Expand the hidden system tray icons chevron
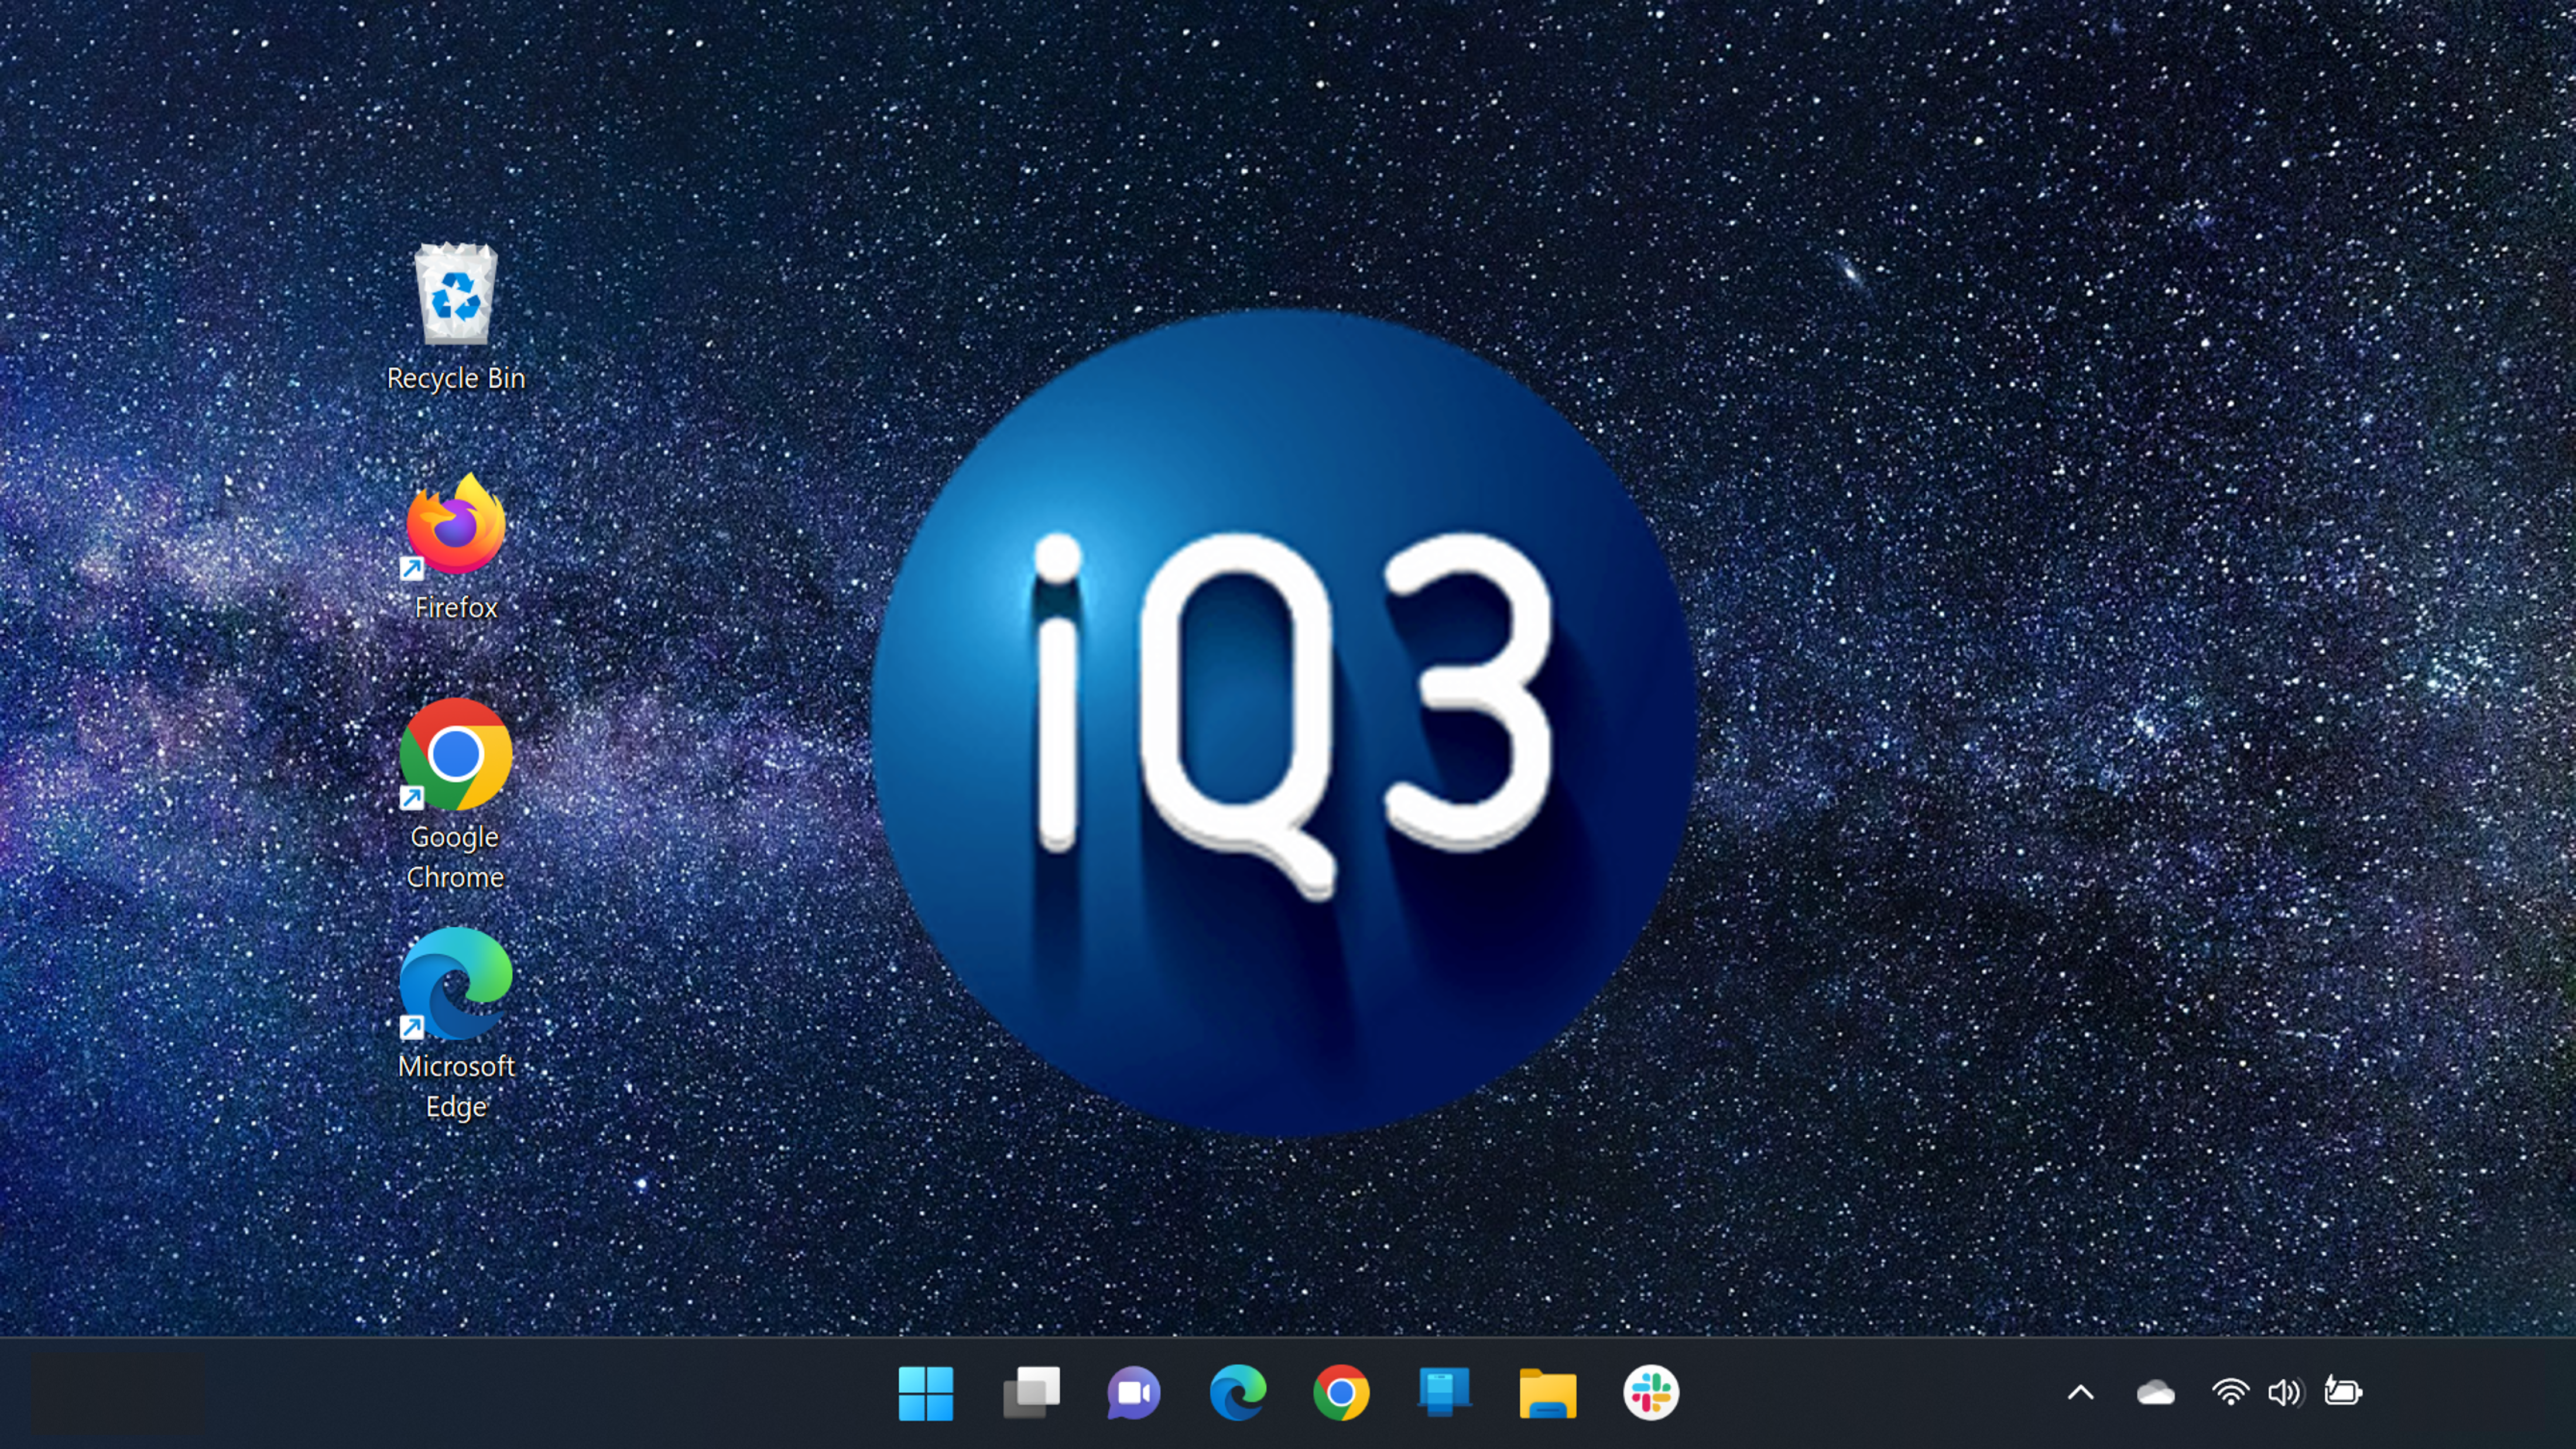The image size is (2576, 1449). (2081, 1392)
